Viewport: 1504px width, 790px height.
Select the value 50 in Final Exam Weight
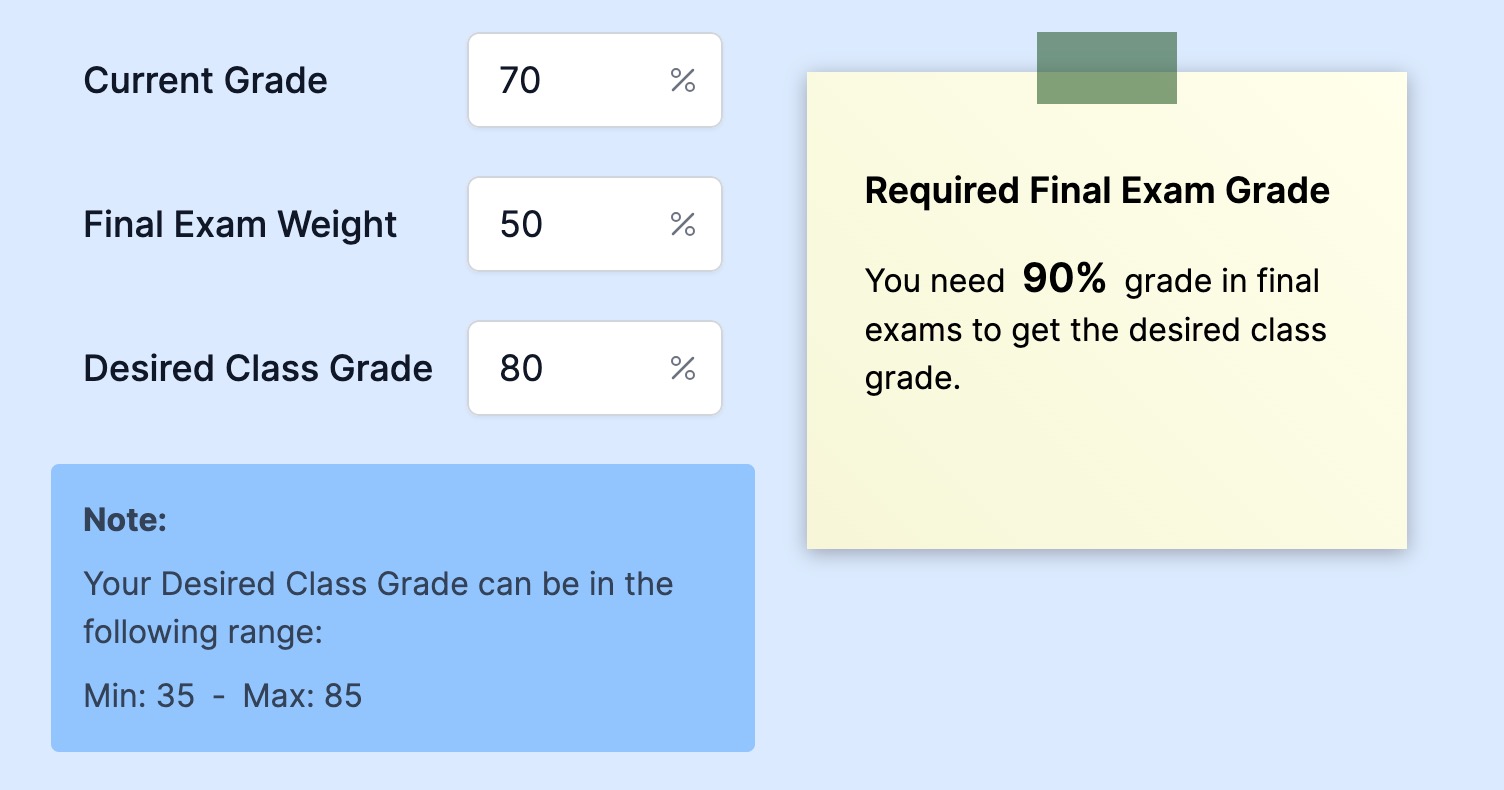click(x=521, y=224)
